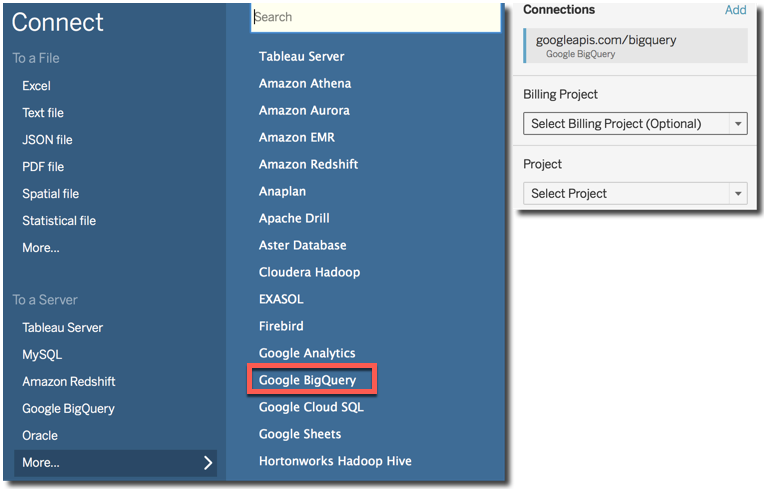Select Cloudera Hadoop connector
Image resolution: width=764 pixels, height=489 pixels.
pos(309,272)
